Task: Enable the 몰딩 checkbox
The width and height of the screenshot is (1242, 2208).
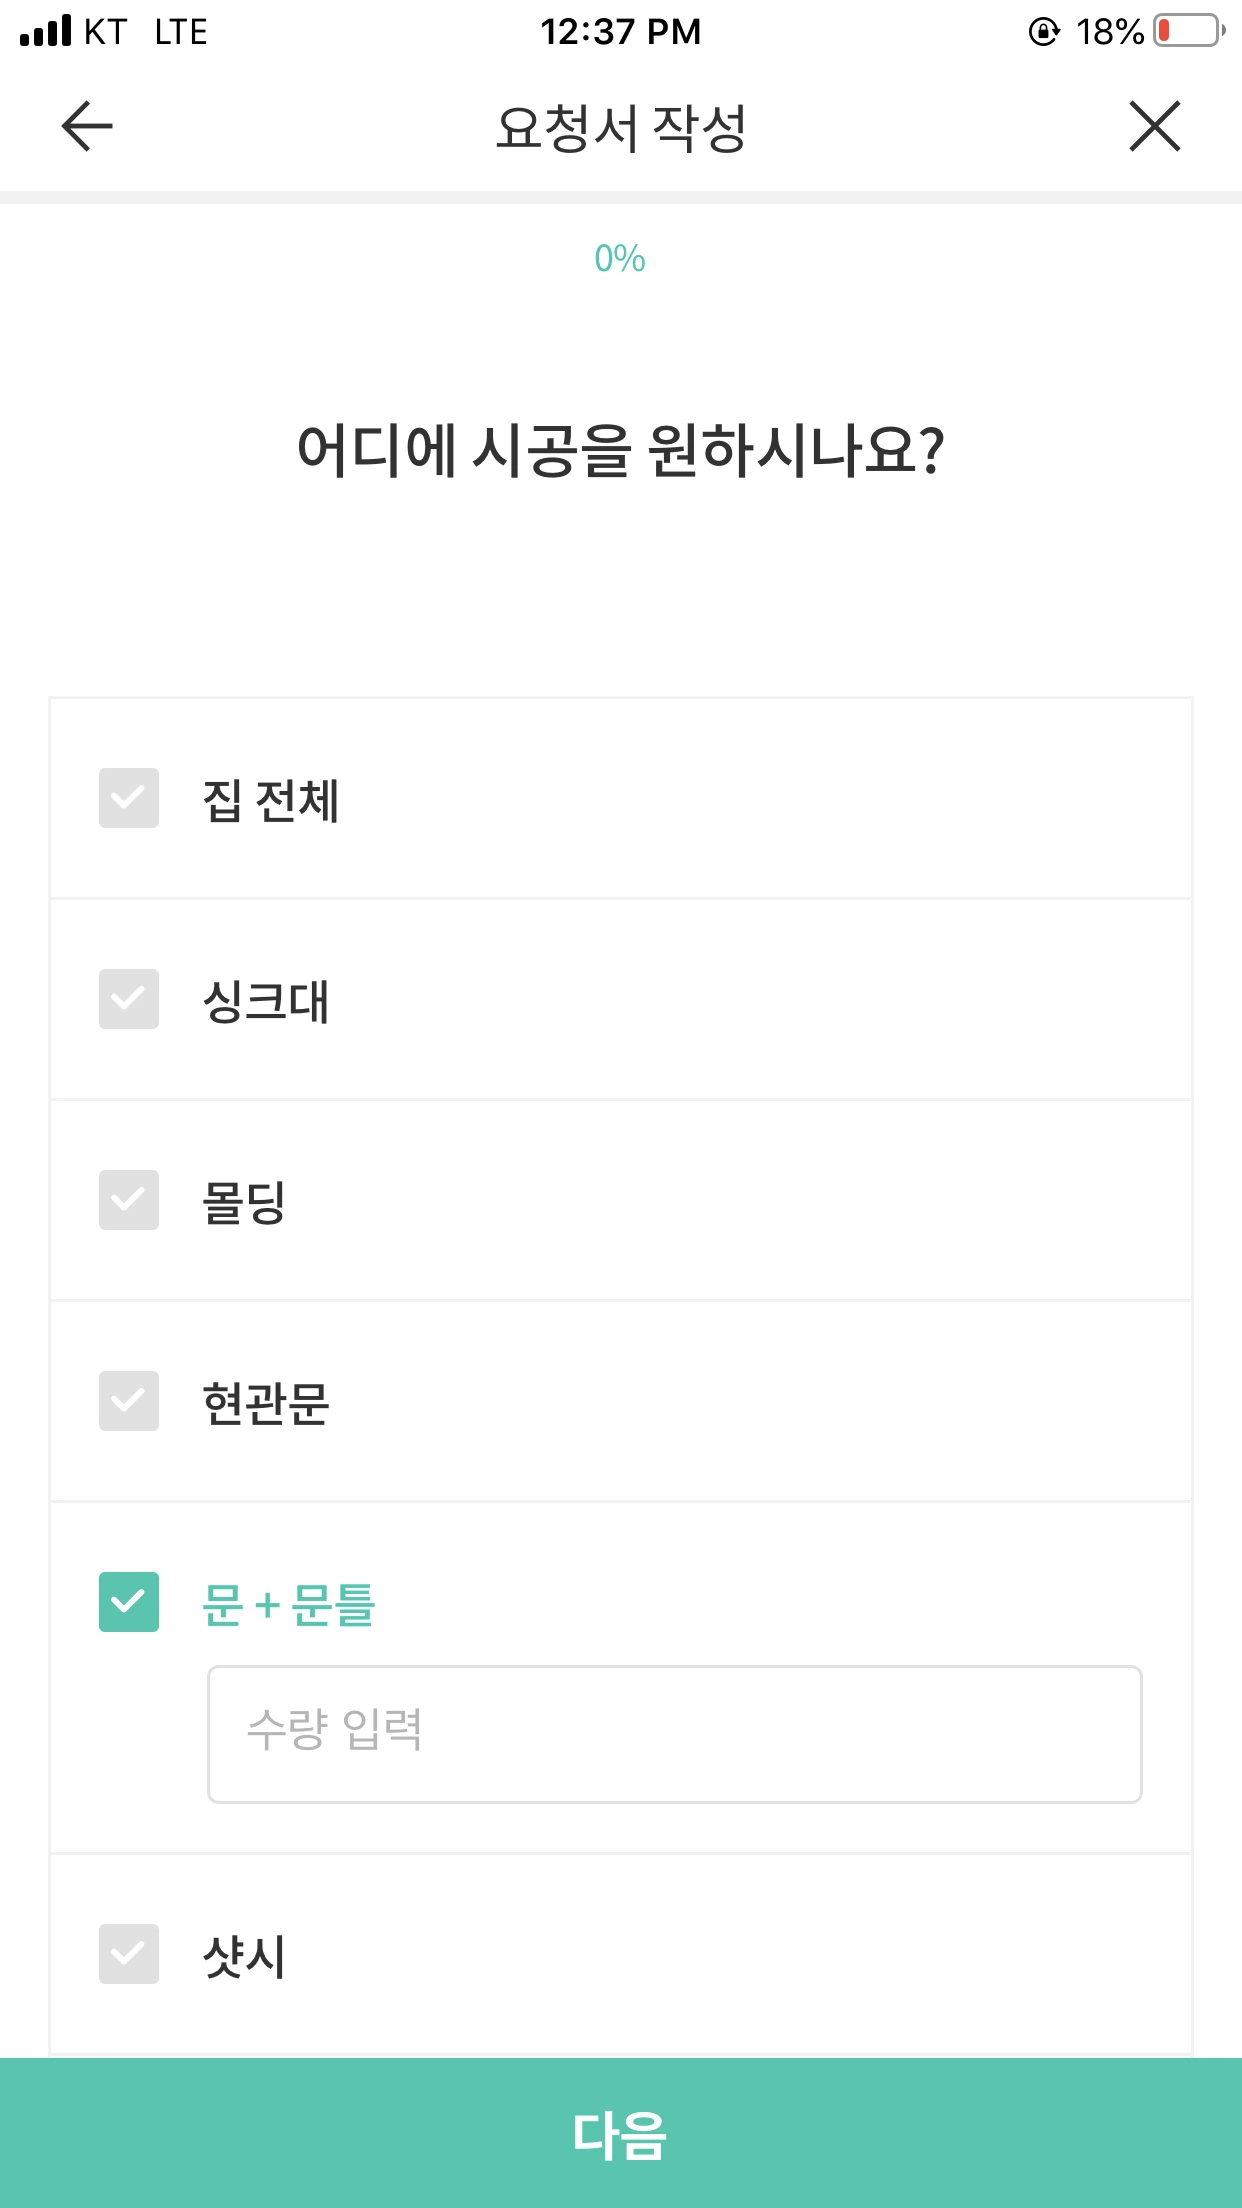Action: tap(129, 1200)
